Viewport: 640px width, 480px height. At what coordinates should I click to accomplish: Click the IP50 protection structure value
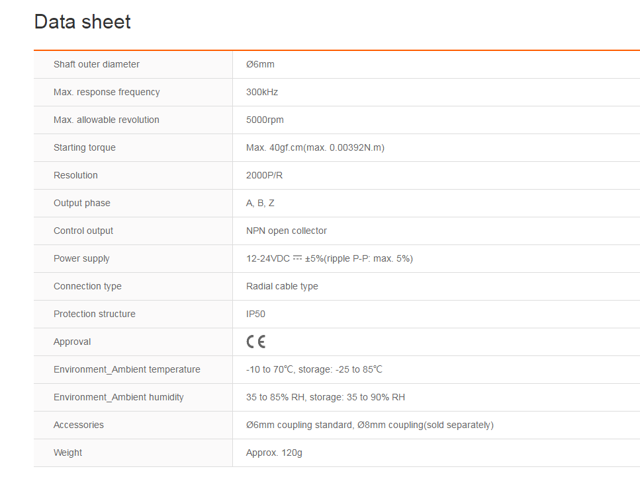click(256, 314)
